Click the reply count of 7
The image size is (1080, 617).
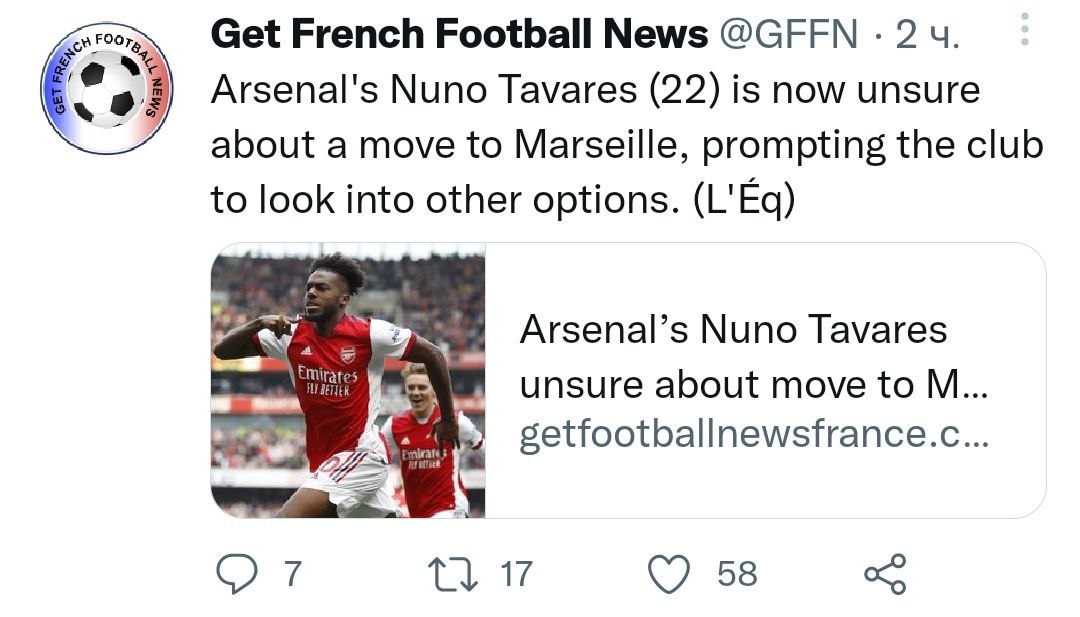292,574
